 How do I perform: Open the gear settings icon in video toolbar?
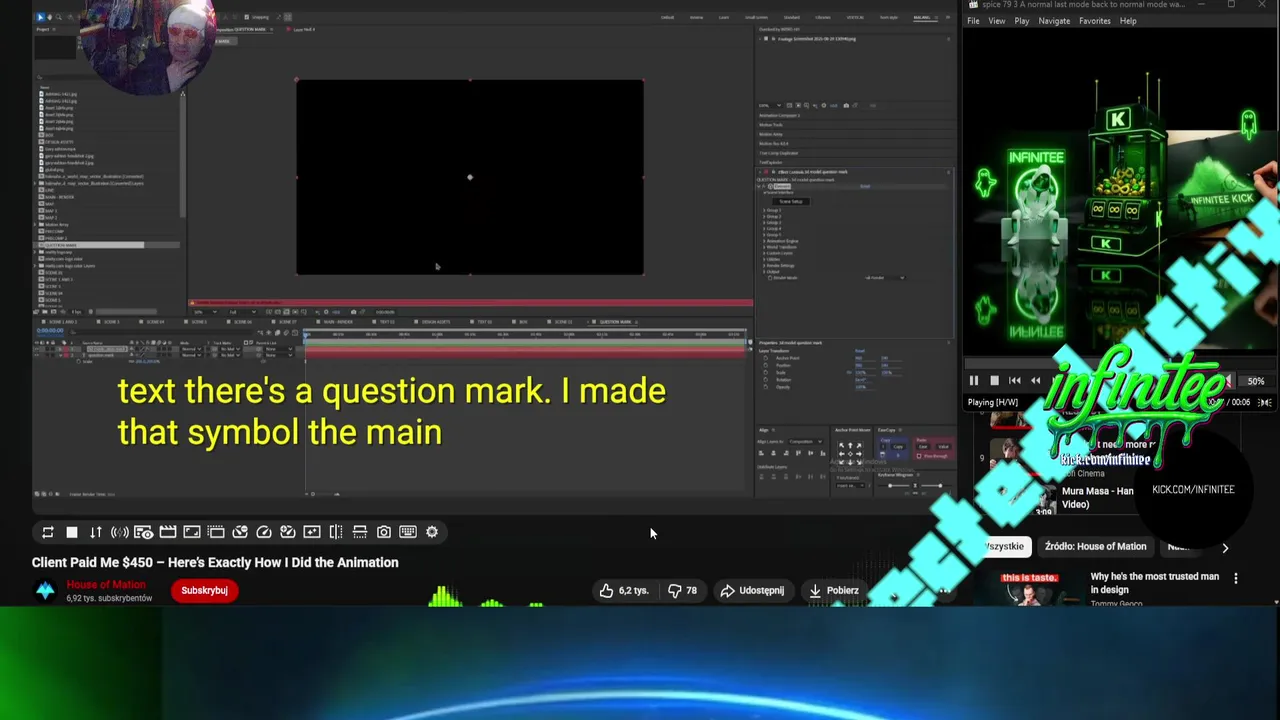[x=432, y=532]
